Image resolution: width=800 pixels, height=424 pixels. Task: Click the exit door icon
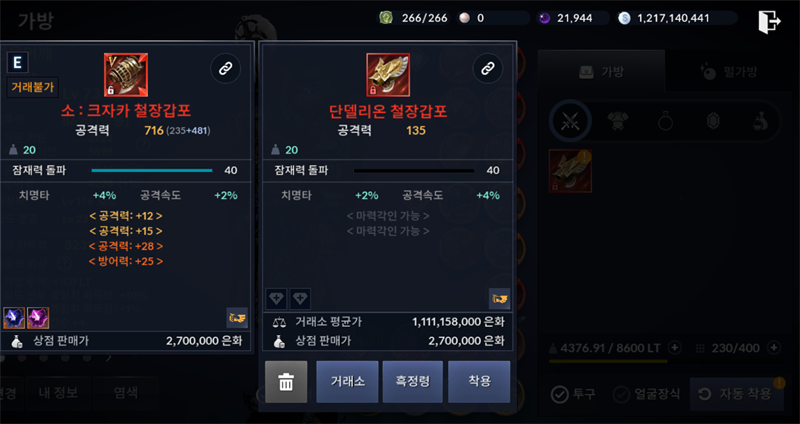(769, 22)
